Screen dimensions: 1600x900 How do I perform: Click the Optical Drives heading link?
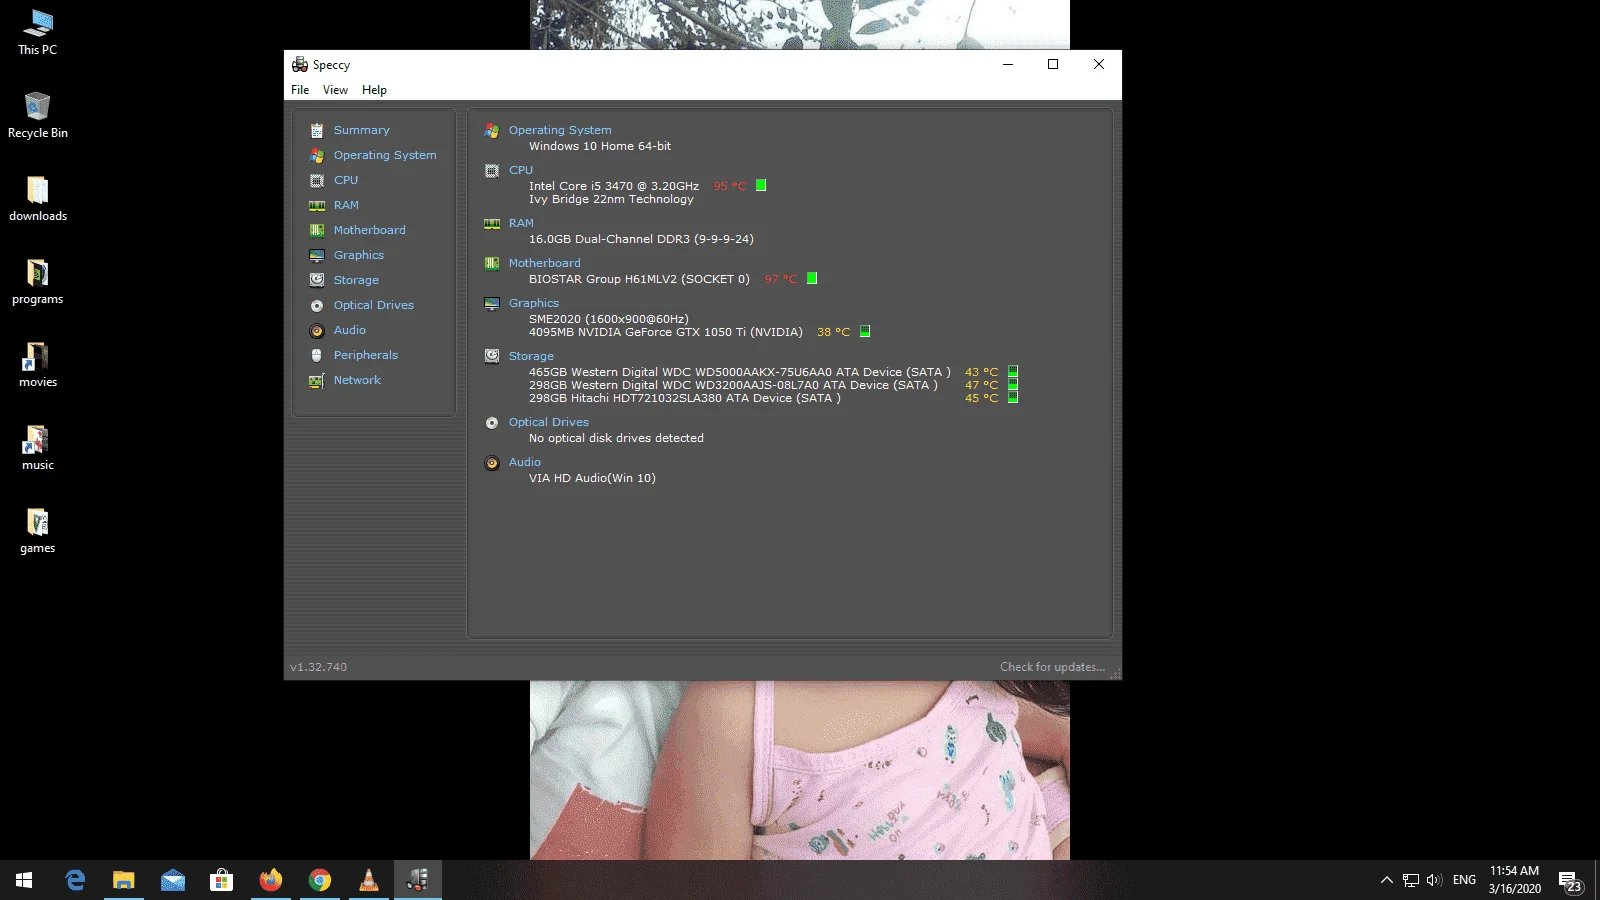pyautogui.click(x=549, y=422)
